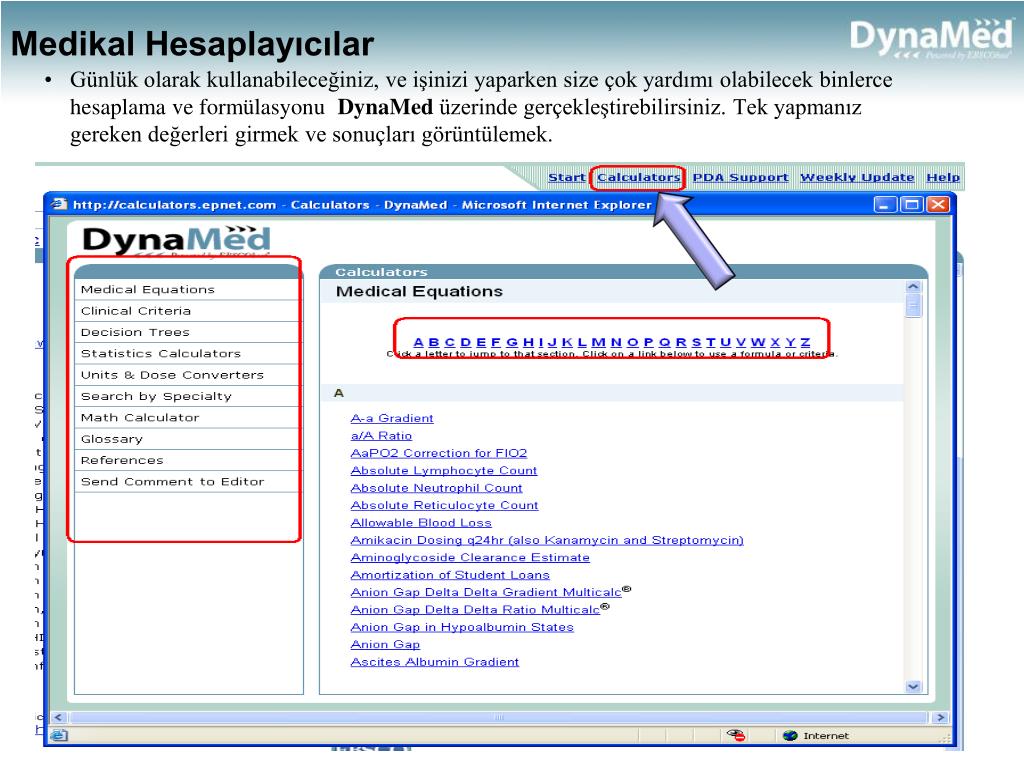Maximize the Internet Explorer window
1024x768 pixels.
tap(912, 205)
